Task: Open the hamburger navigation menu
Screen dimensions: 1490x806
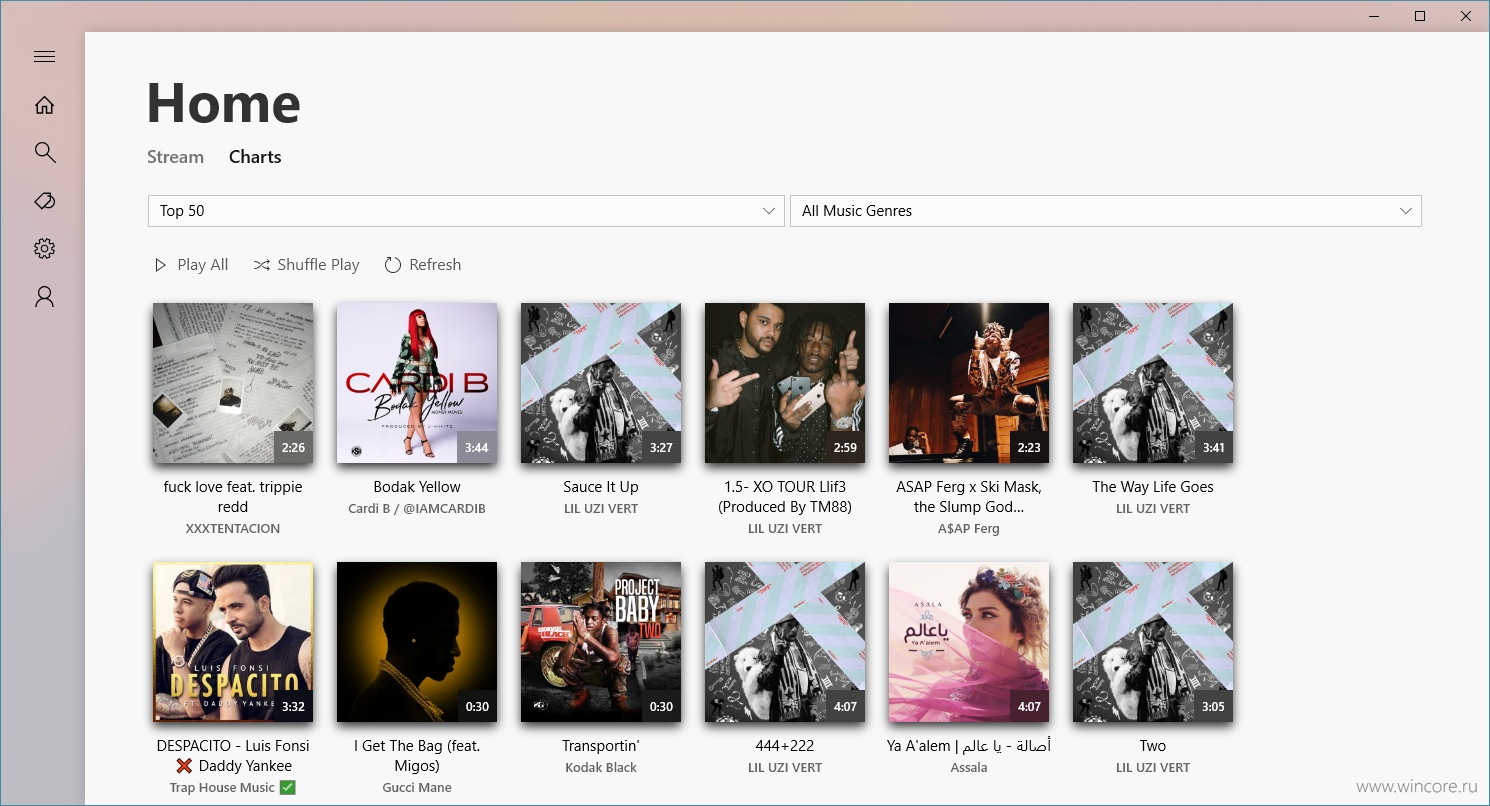Action: 44,57
